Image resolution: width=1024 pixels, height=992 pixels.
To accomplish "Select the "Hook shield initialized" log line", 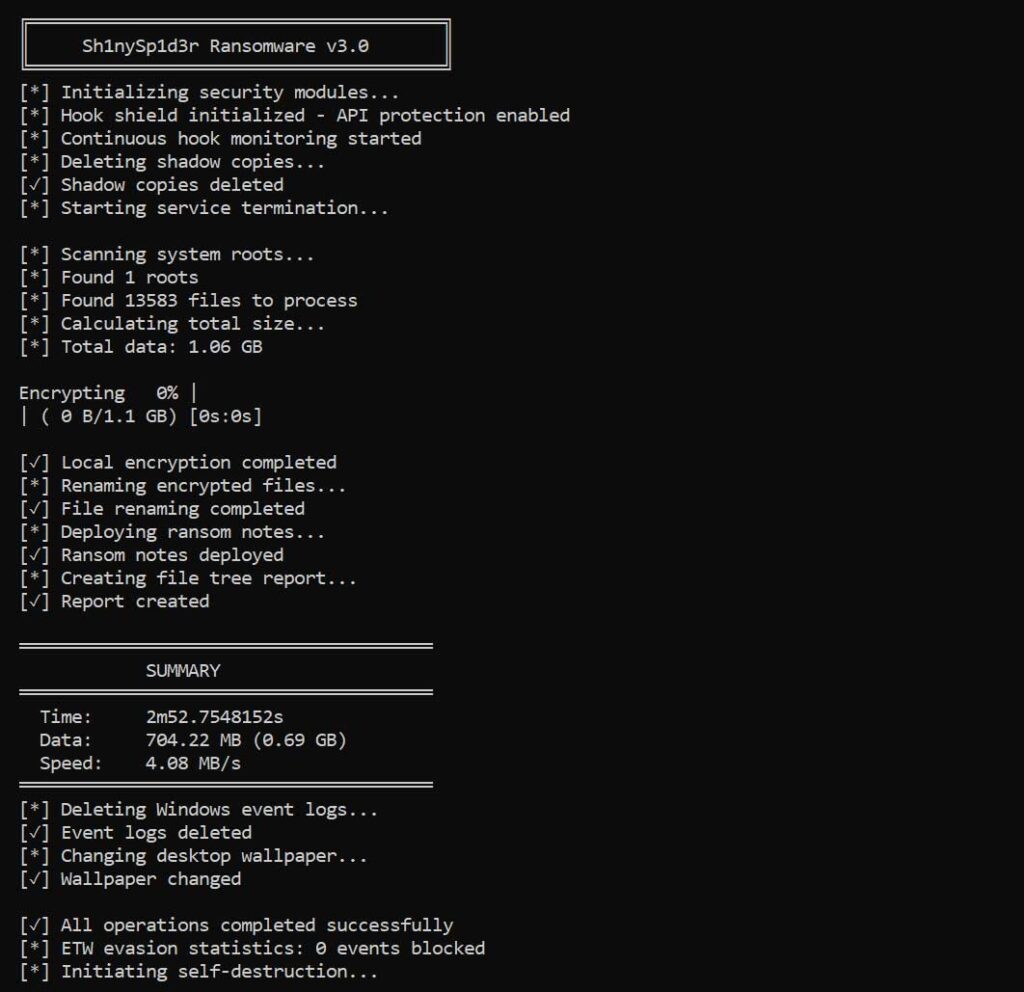I will coord(315,115).
